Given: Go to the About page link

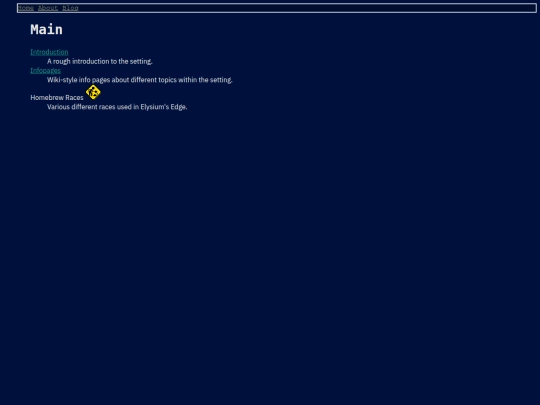Looking at the screenshot, I should coord(48,8).
